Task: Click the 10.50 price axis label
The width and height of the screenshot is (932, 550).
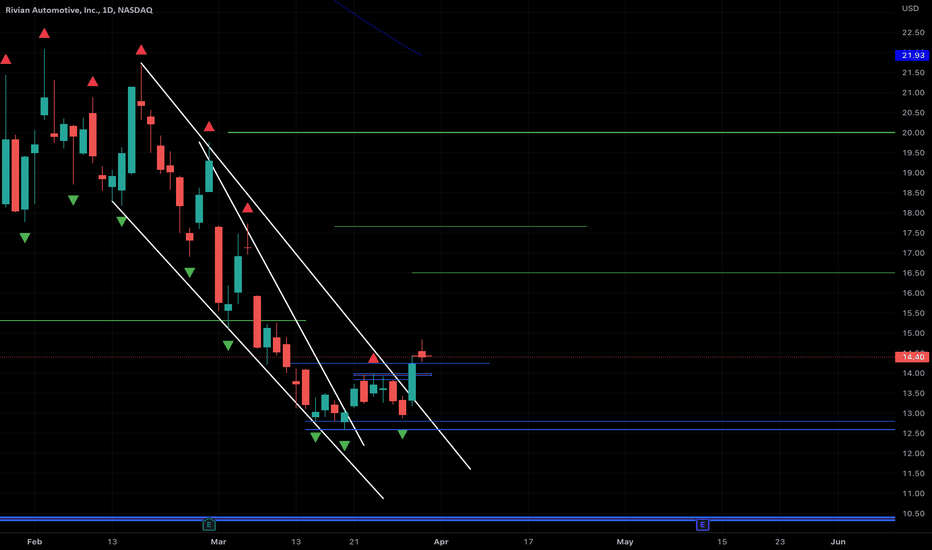Action: (913, 513)
